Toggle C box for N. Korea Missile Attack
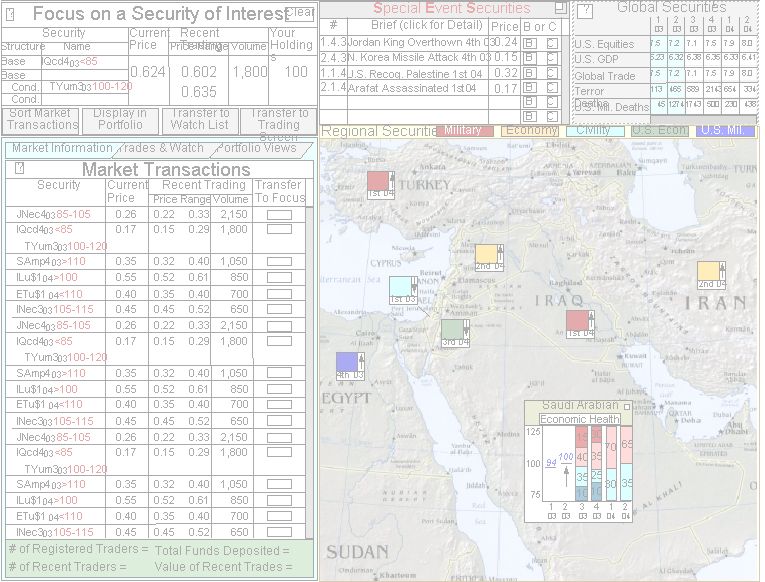Image resolution: width=765 pixels, height=582 pixels. (x=551, y=58)
